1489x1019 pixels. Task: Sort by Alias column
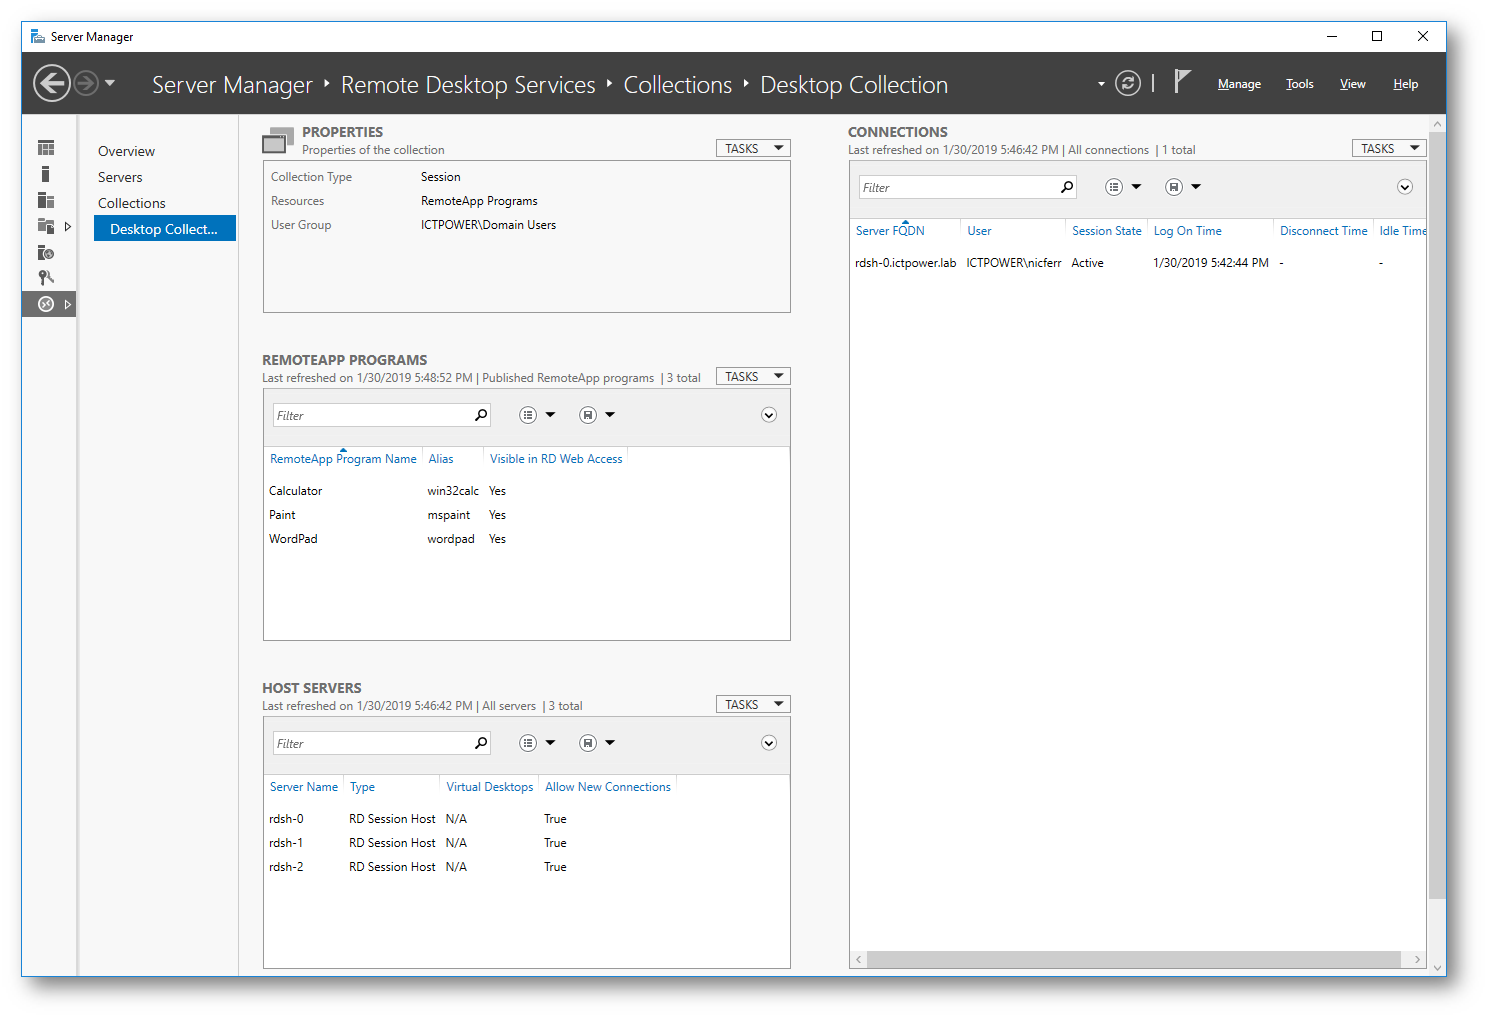441,459
